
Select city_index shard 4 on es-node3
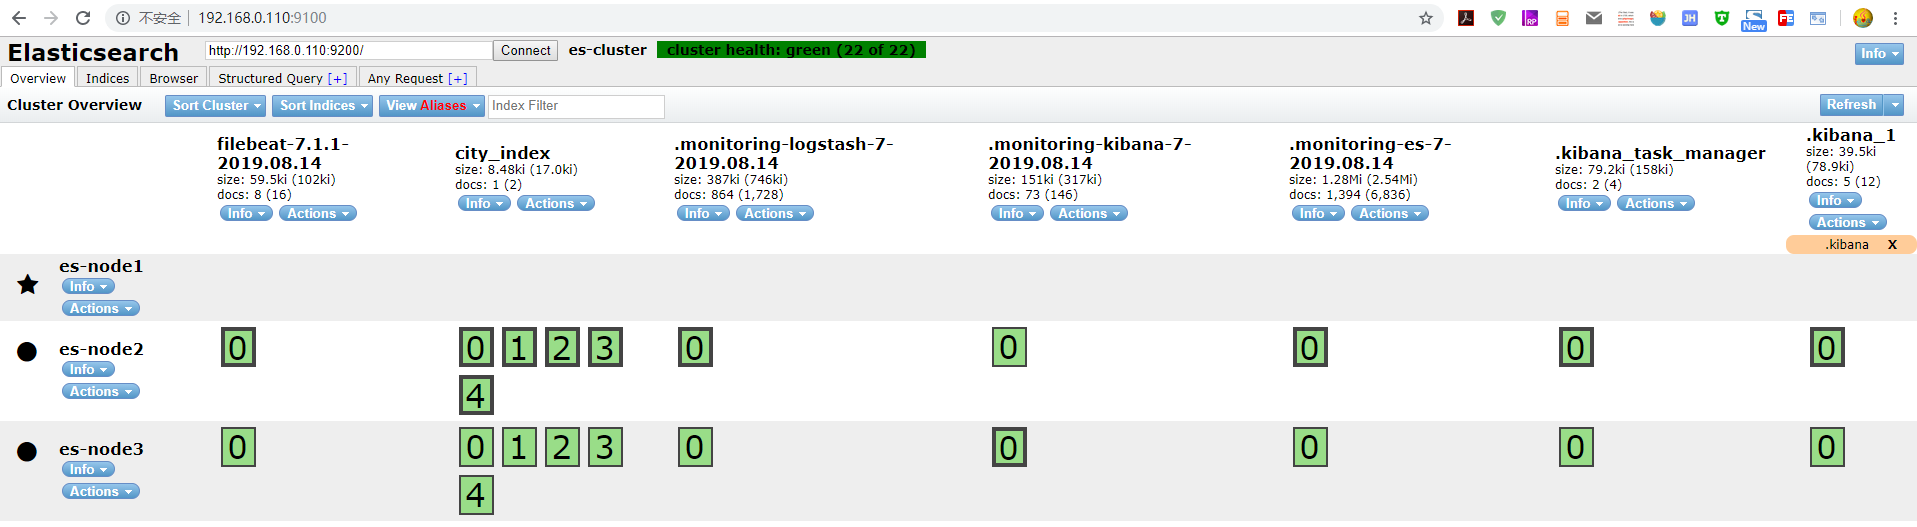pos(476,495)
